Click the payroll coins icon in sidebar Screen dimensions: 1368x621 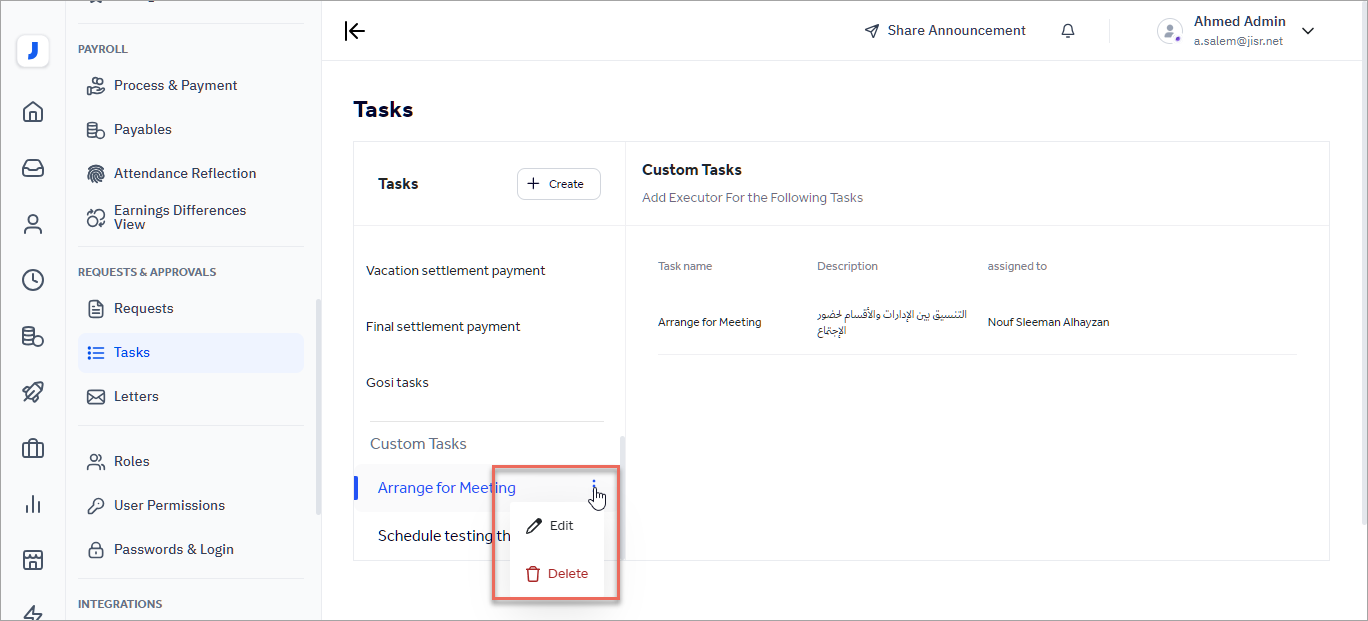point(32,337)
